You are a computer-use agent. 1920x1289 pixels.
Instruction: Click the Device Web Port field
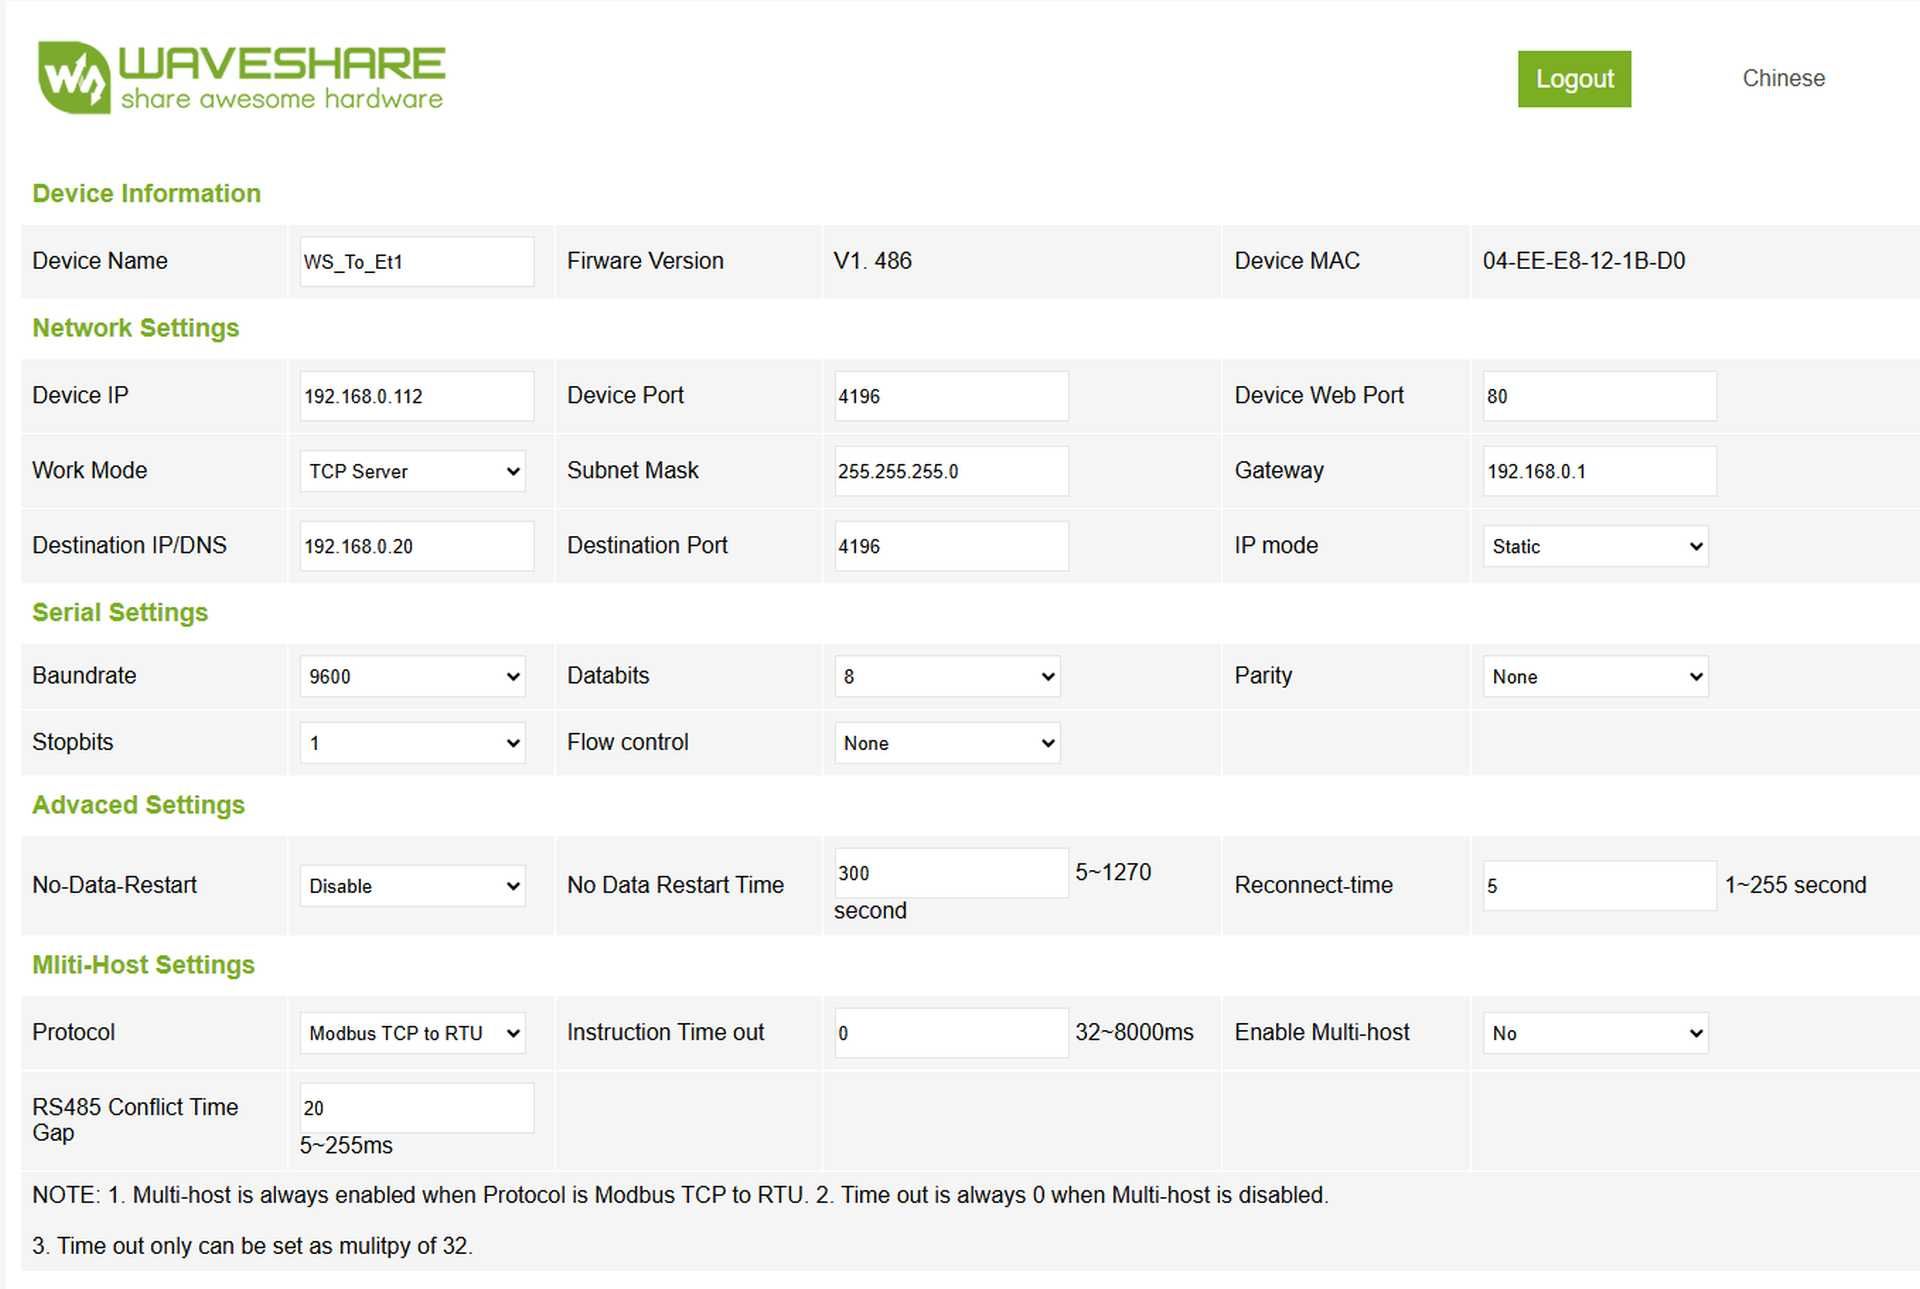1599,396
